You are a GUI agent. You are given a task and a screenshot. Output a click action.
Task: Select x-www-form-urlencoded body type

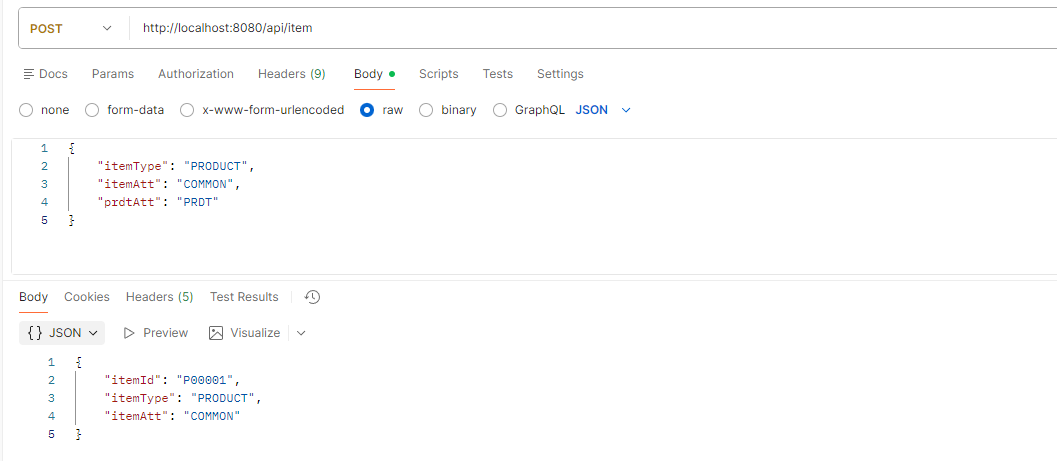coord(187,110)
